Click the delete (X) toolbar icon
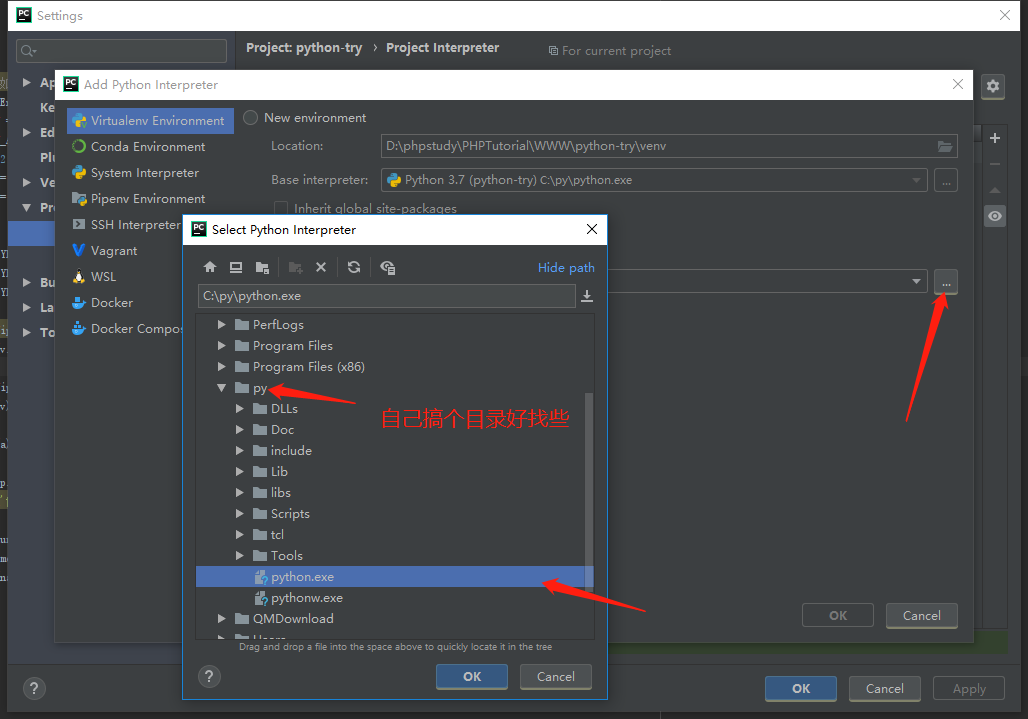 321,267
